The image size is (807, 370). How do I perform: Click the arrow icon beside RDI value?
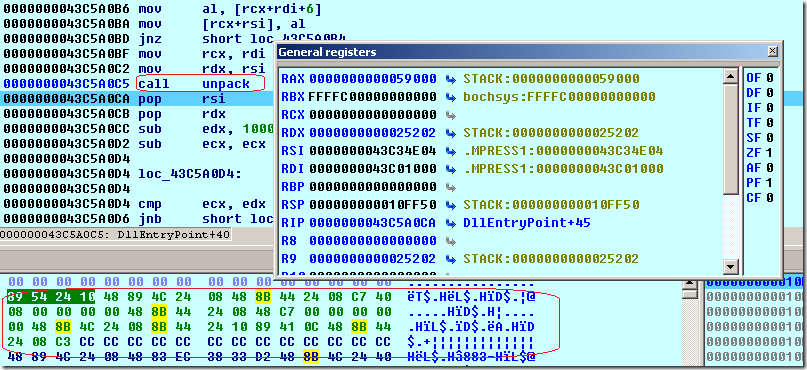450,169
